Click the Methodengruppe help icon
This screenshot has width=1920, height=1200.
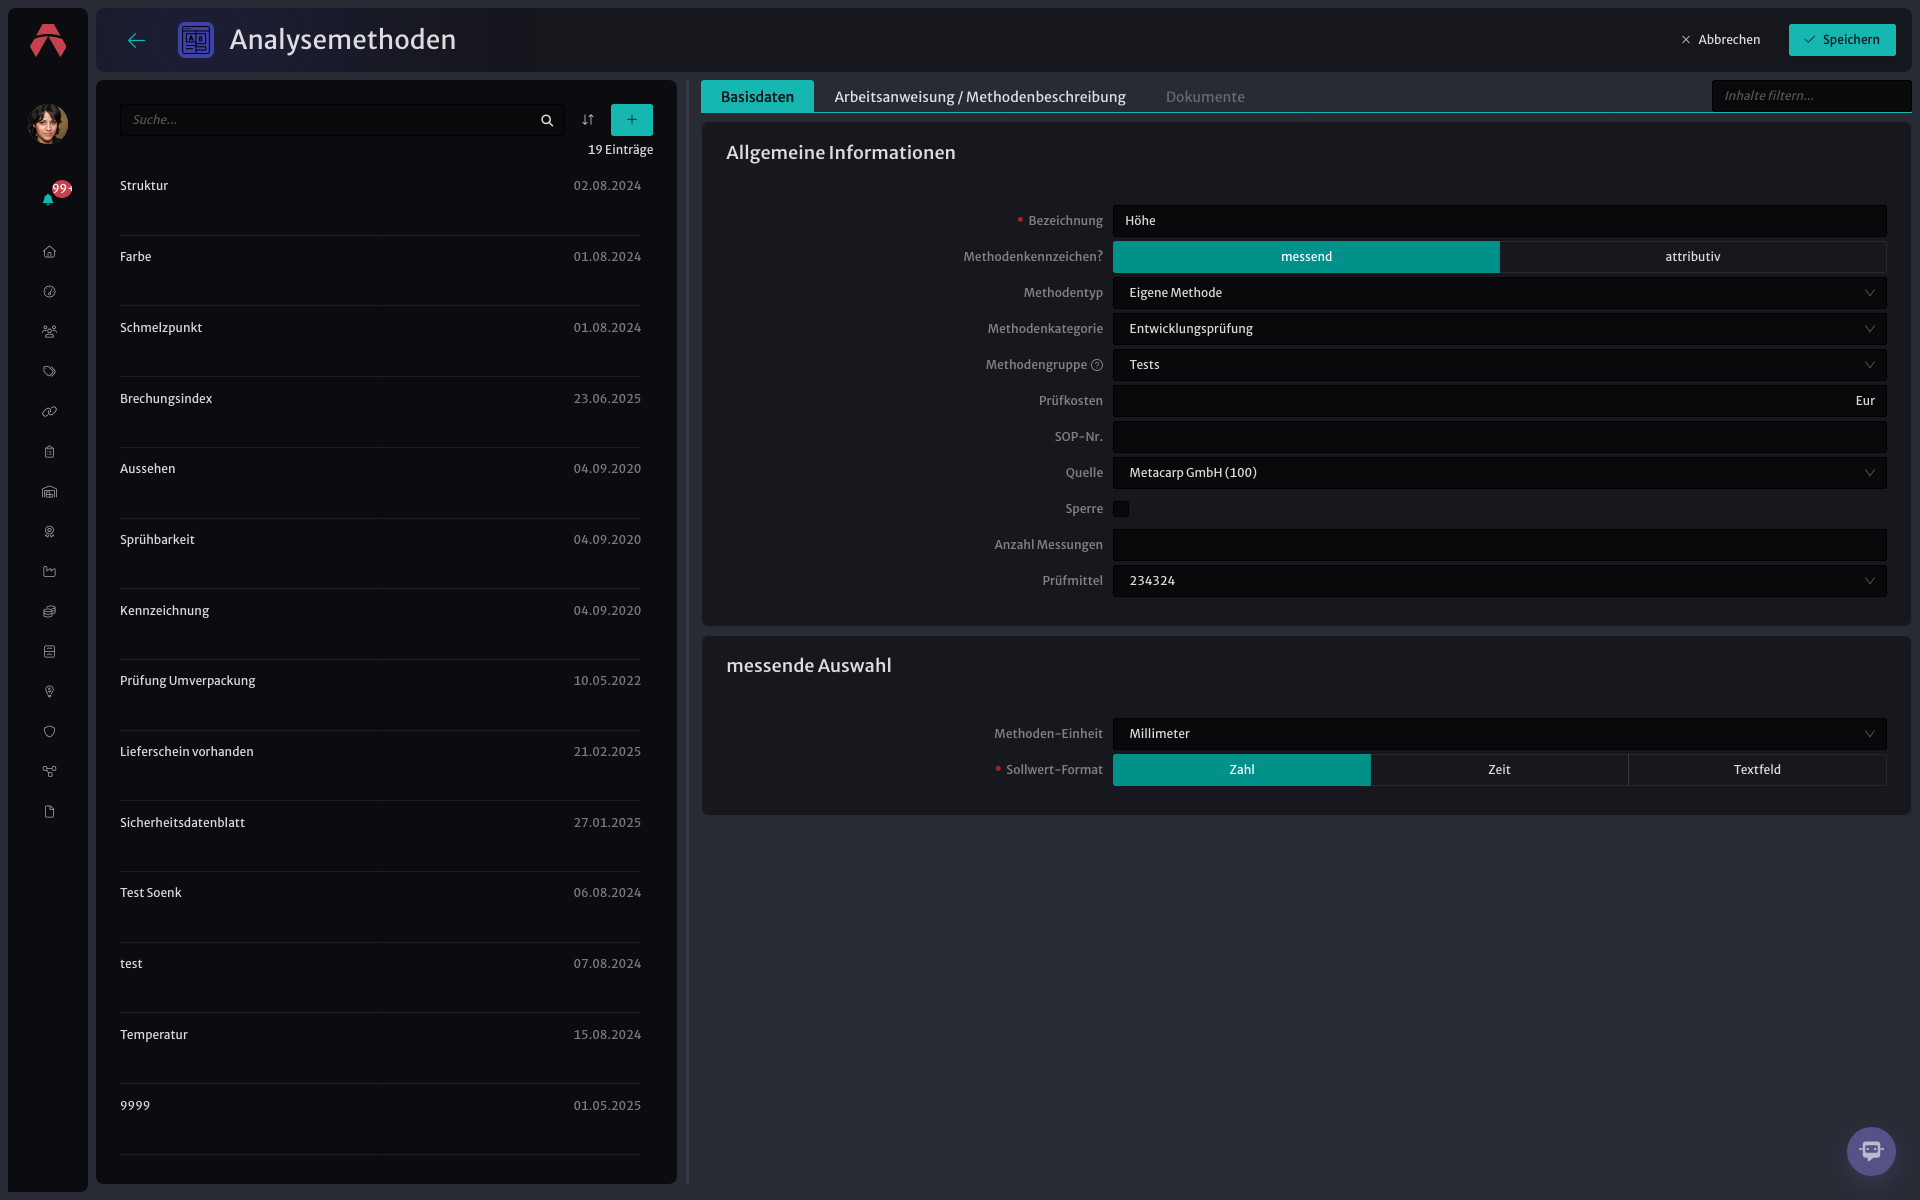1097,365
